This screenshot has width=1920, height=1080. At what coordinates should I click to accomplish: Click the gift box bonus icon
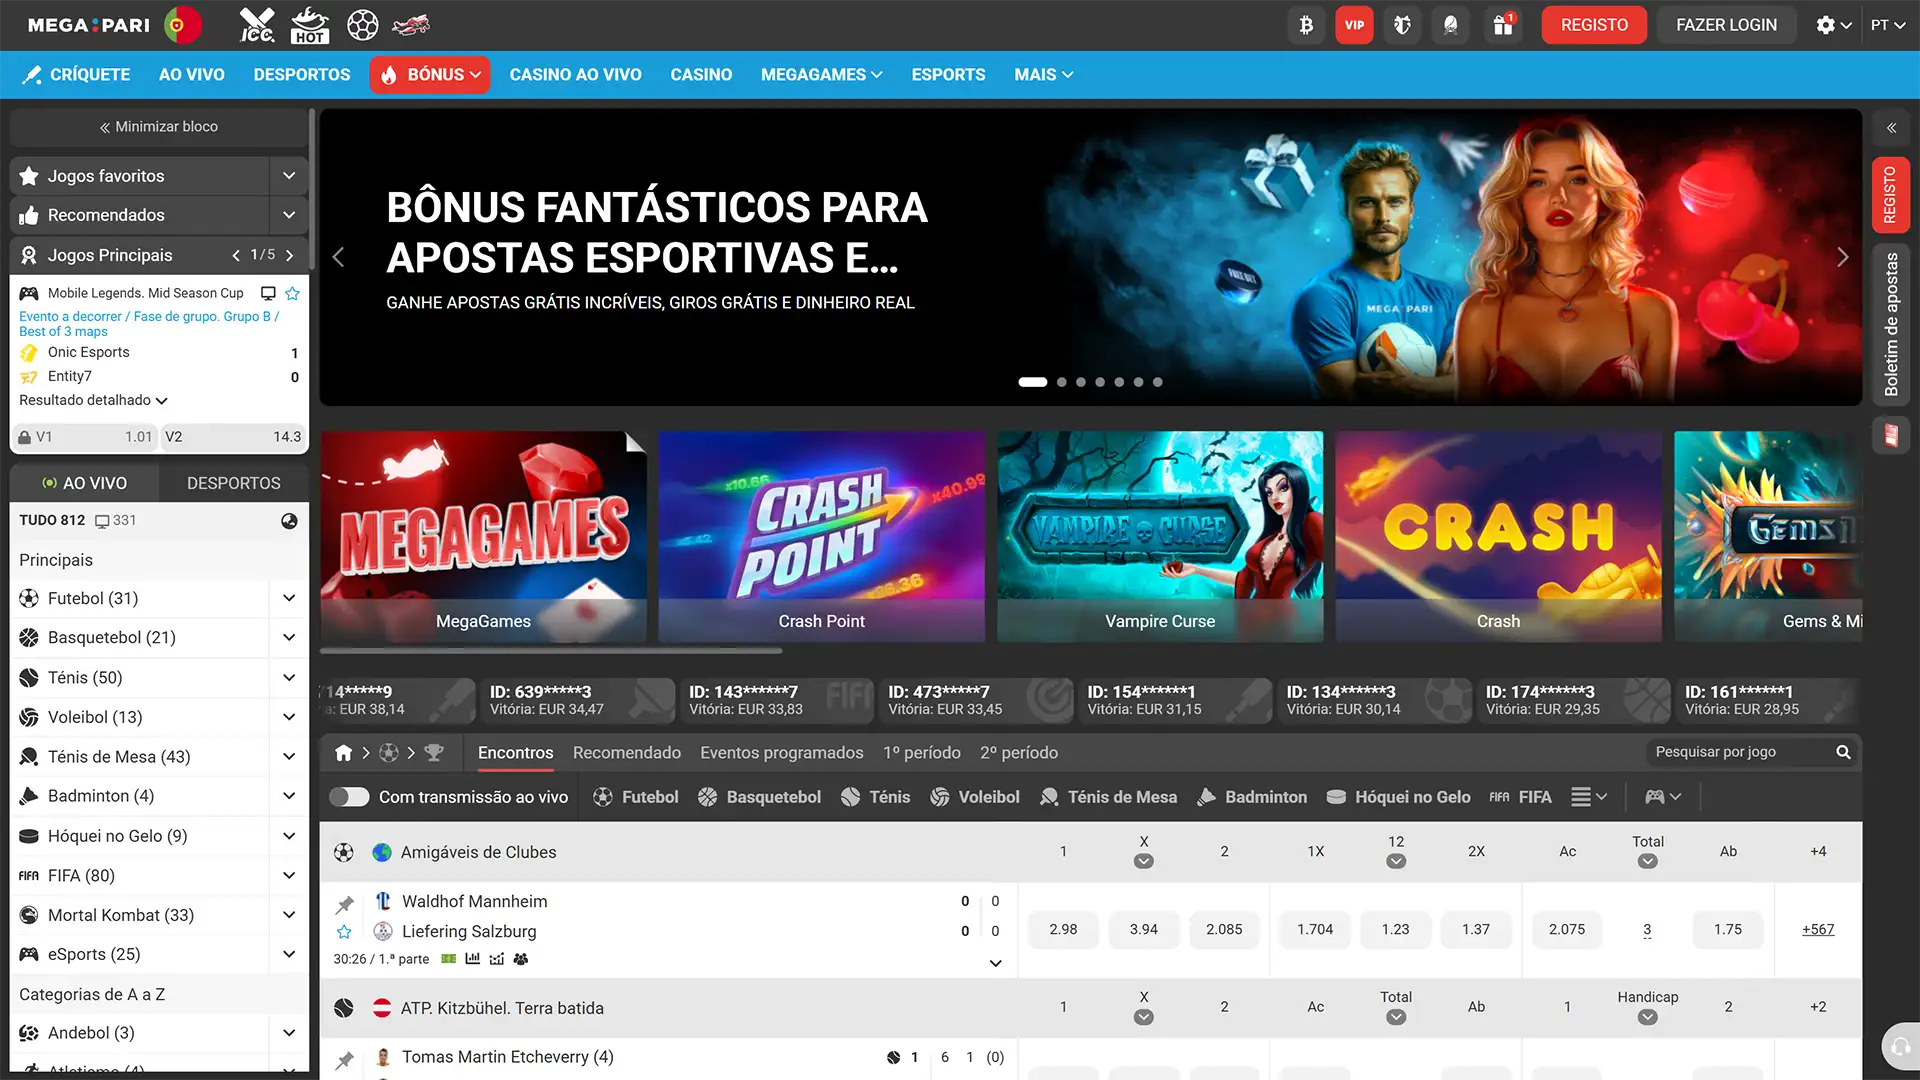(x=1503, y=25)
